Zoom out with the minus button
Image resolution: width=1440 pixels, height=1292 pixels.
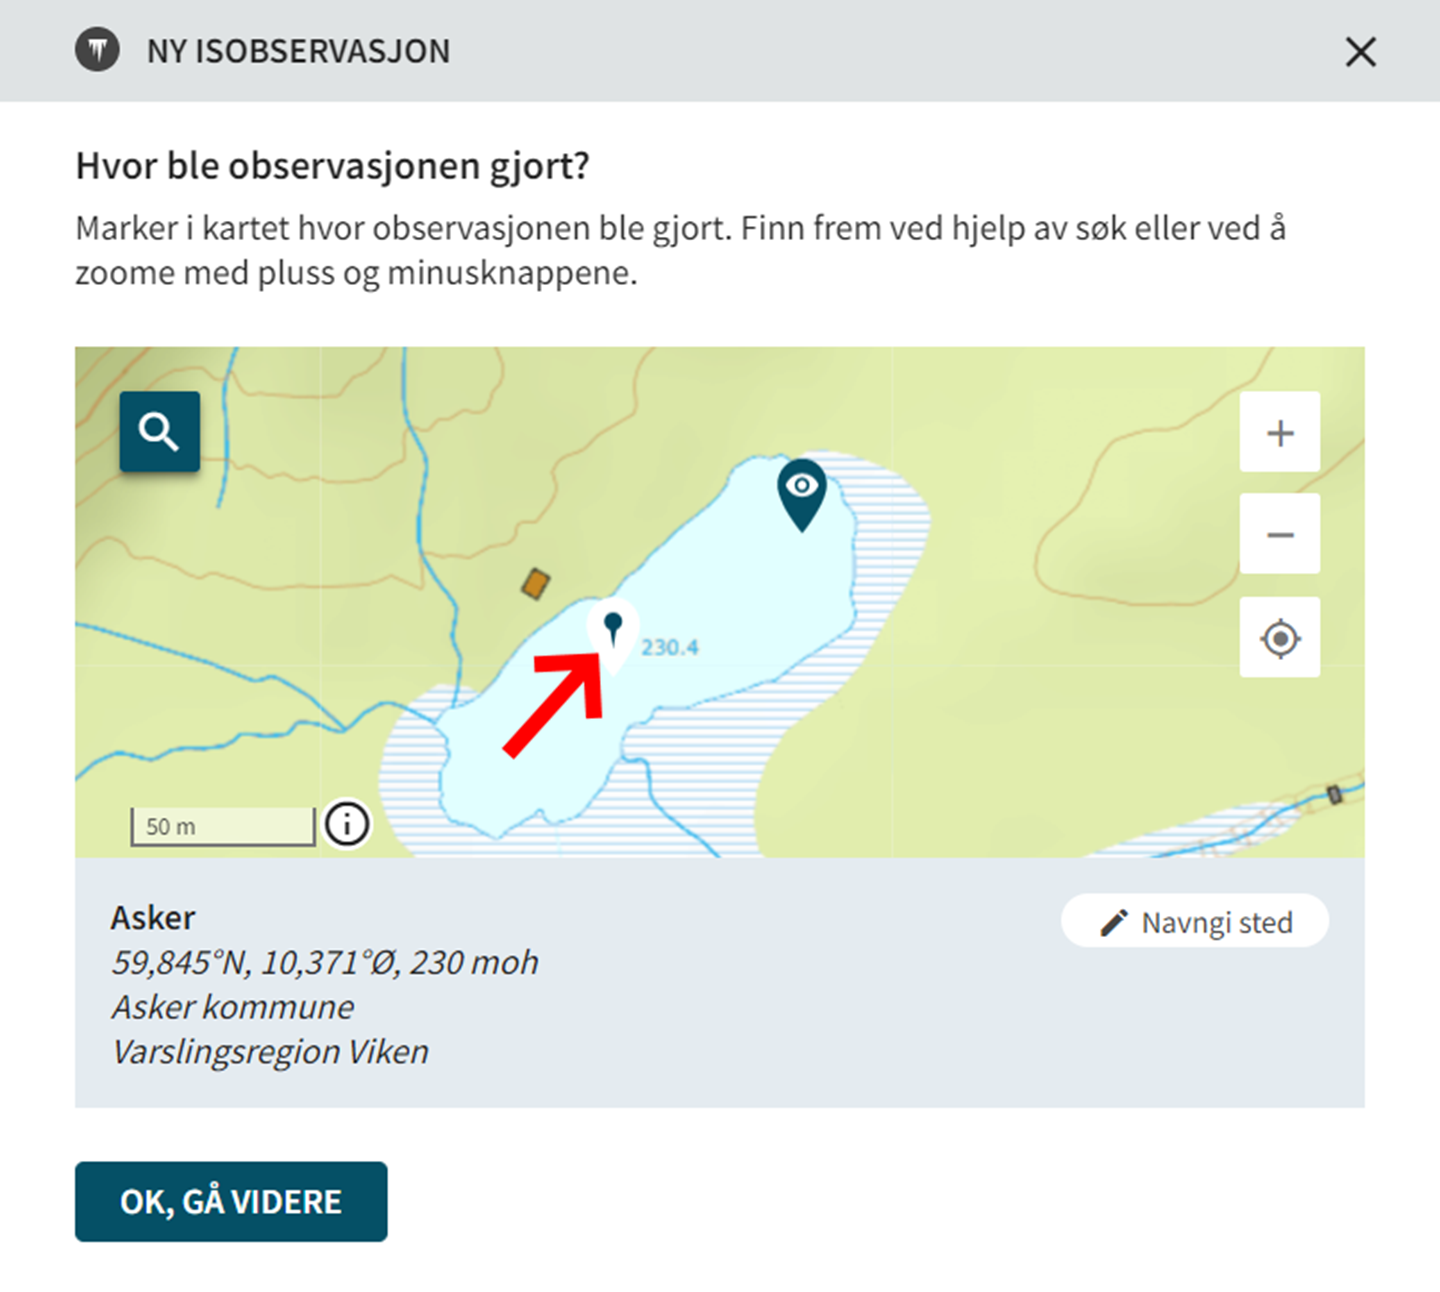coord(1280,534)
